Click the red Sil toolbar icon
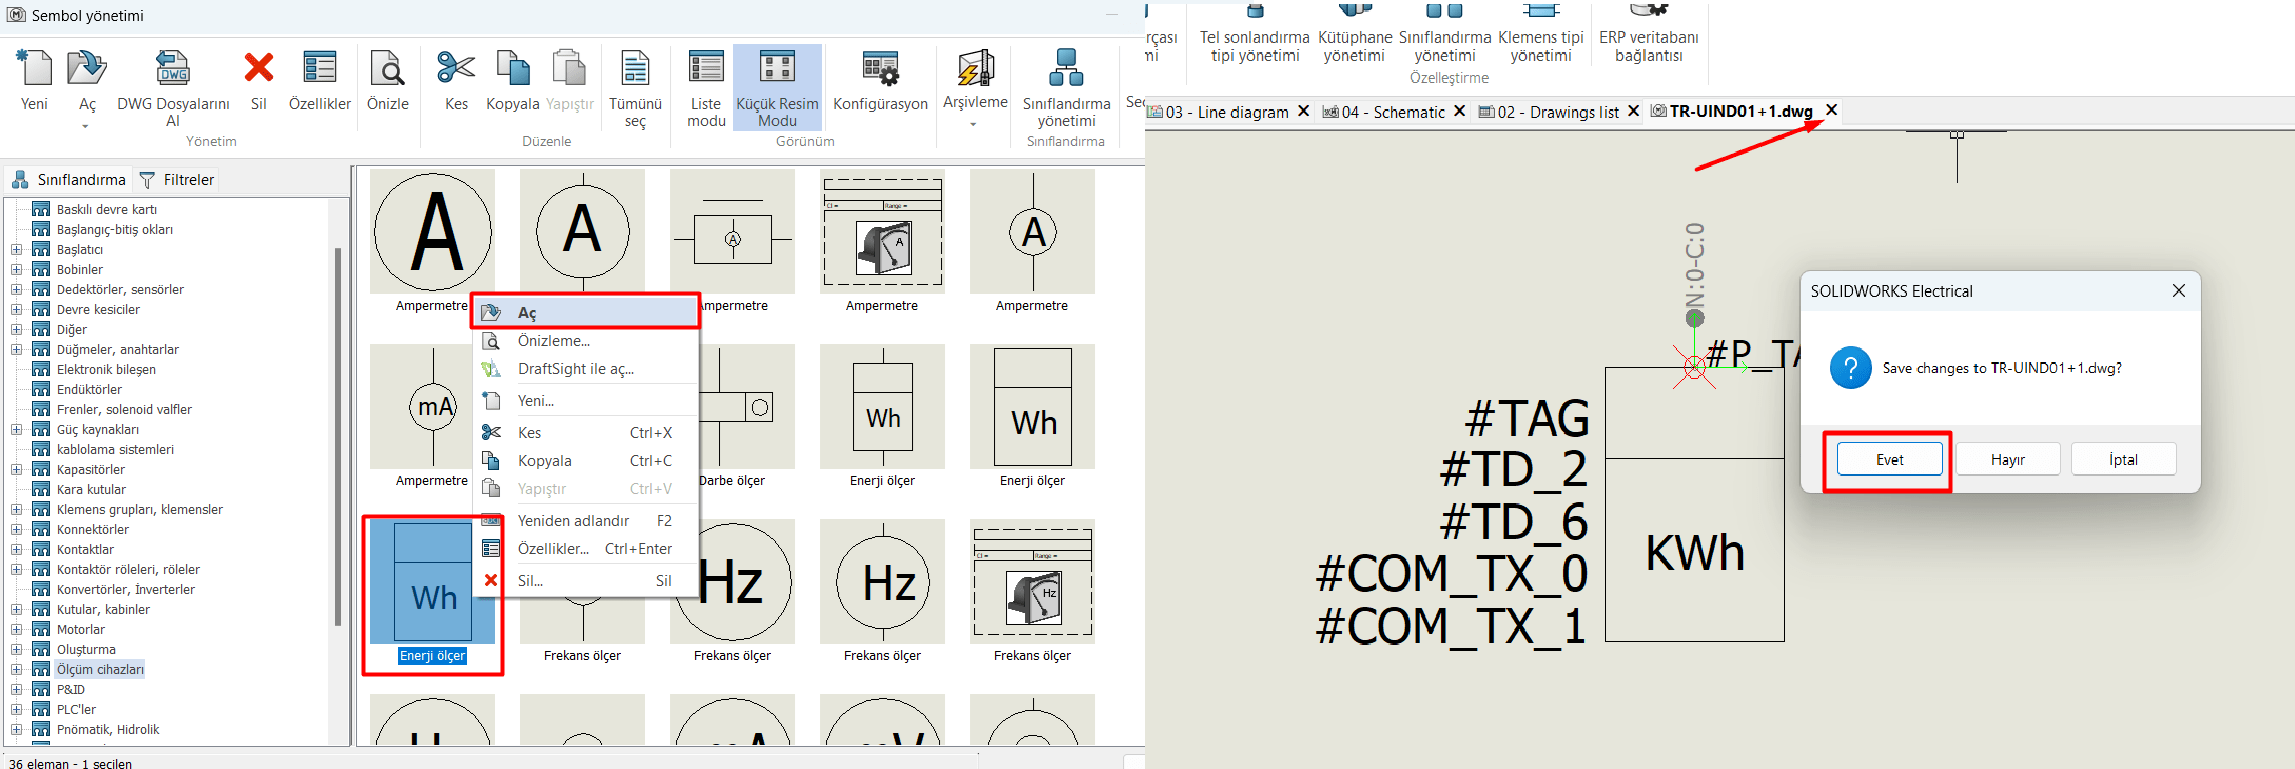The height and width of the screenshot is (769, 2295). (x=259, y=68)
